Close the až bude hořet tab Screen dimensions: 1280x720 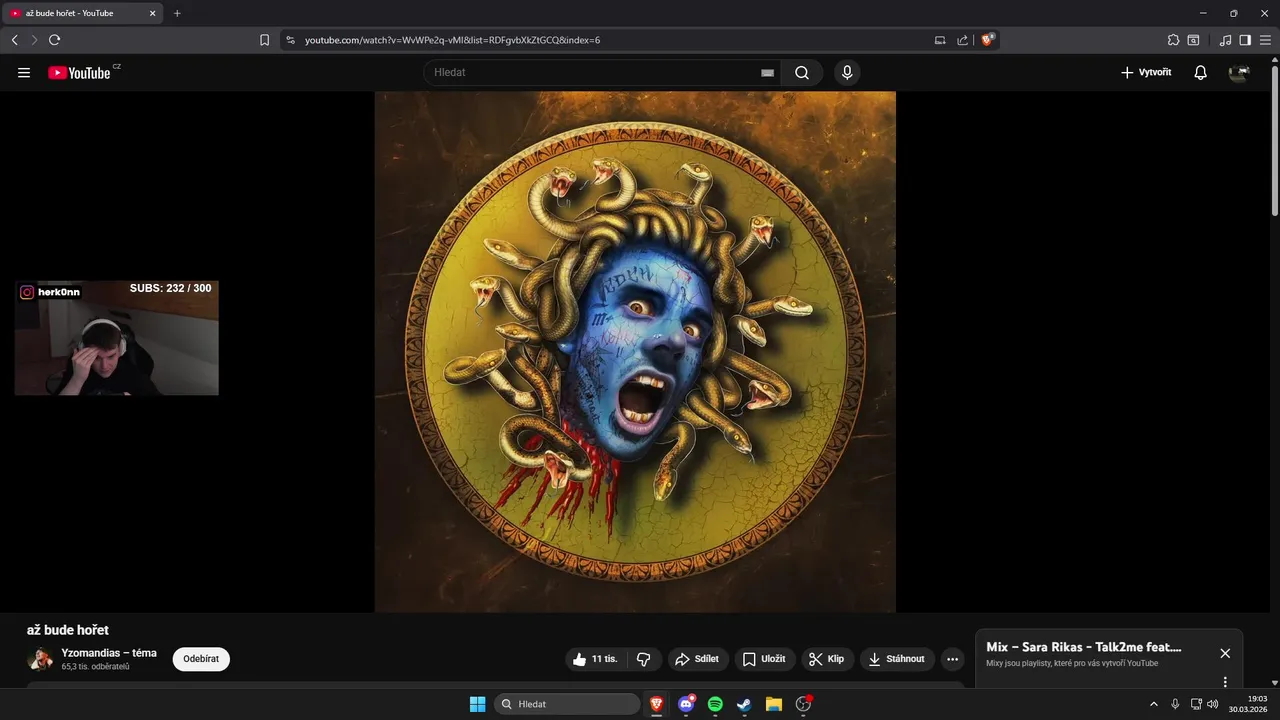(x=153, y=13)
